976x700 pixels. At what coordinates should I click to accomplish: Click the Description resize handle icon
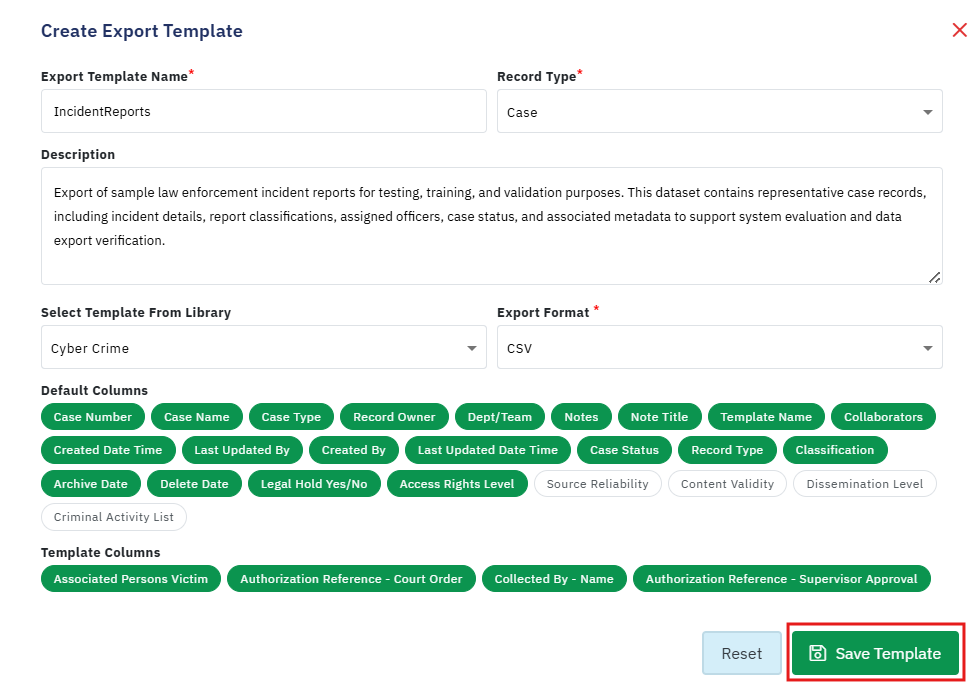pos(934,278)
